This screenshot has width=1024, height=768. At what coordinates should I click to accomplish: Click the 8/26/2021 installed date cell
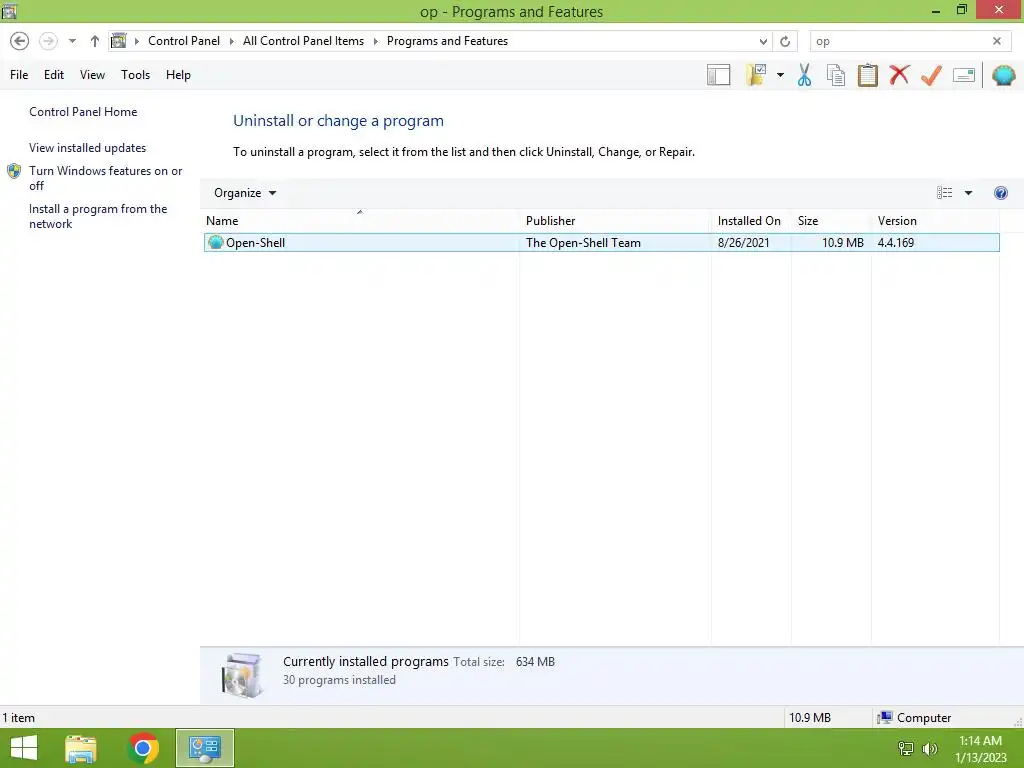coord(743,243)
